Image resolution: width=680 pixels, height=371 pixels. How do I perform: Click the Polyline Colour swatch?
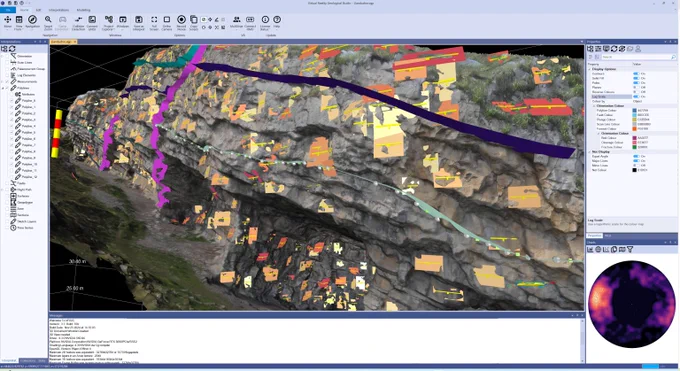point(634,111)
